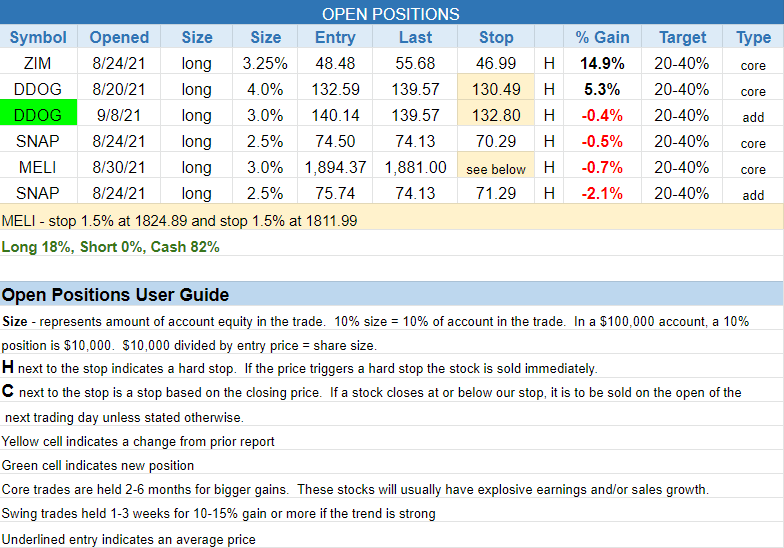Click the -0.7% gain cell
Screen dimensions: 784x548
point(602,167)
